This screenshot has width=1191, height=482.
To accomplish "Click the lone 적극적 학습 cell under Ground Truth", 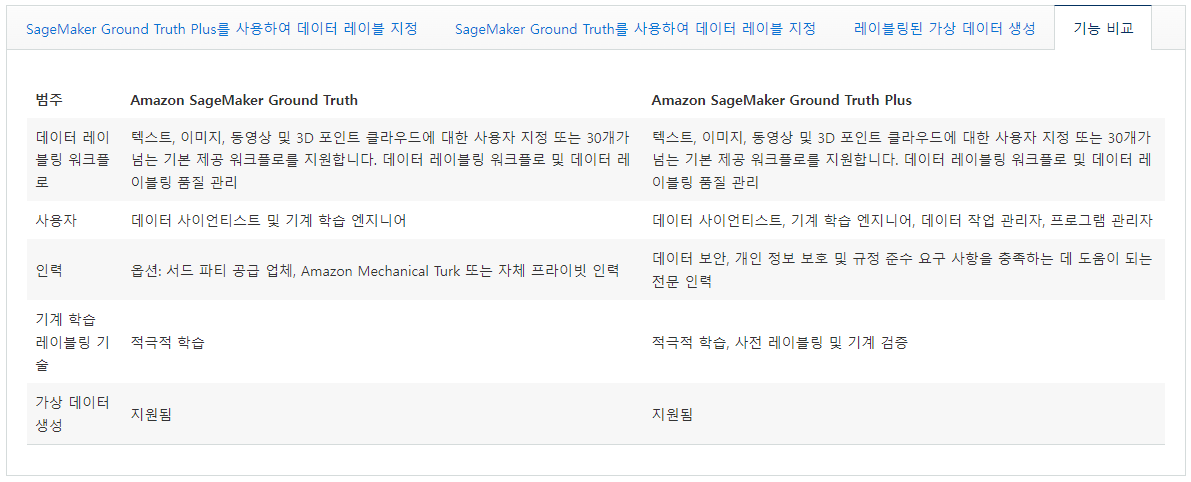I will [x=167, y=342].
